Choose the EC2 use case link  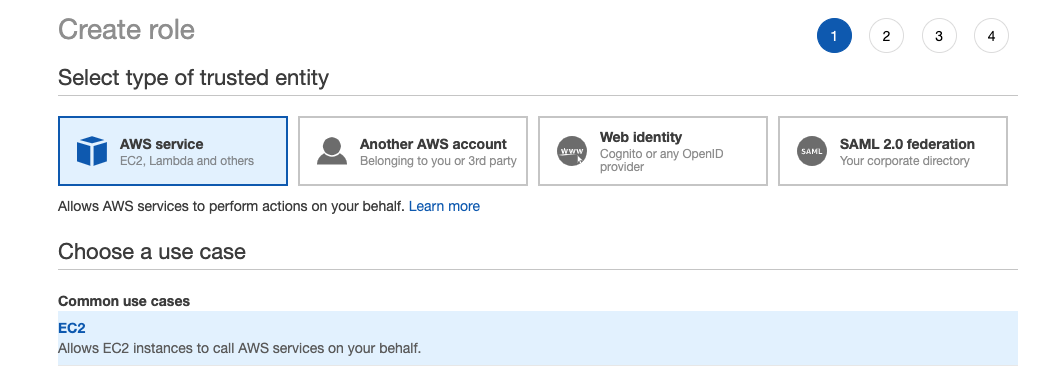point(72,328)
